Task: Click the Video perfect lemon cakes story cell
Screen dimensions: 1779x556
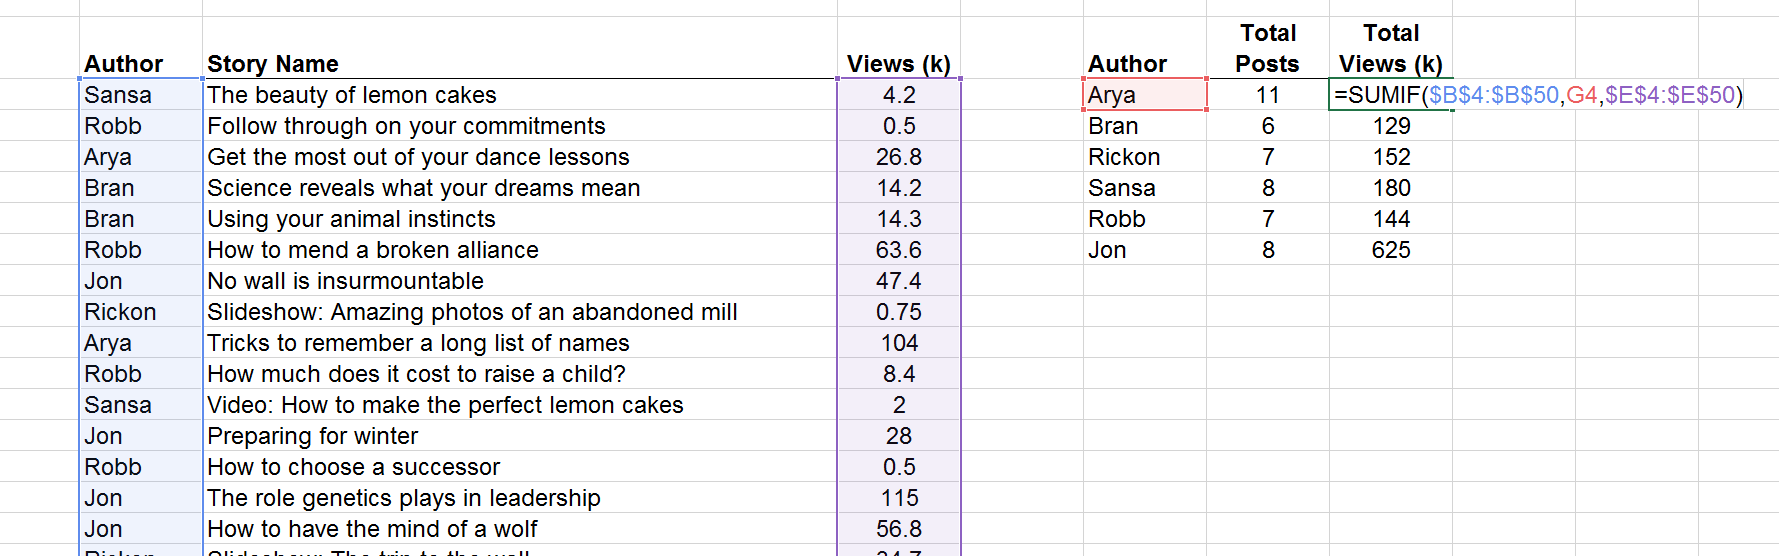Action: coord(519,405)
